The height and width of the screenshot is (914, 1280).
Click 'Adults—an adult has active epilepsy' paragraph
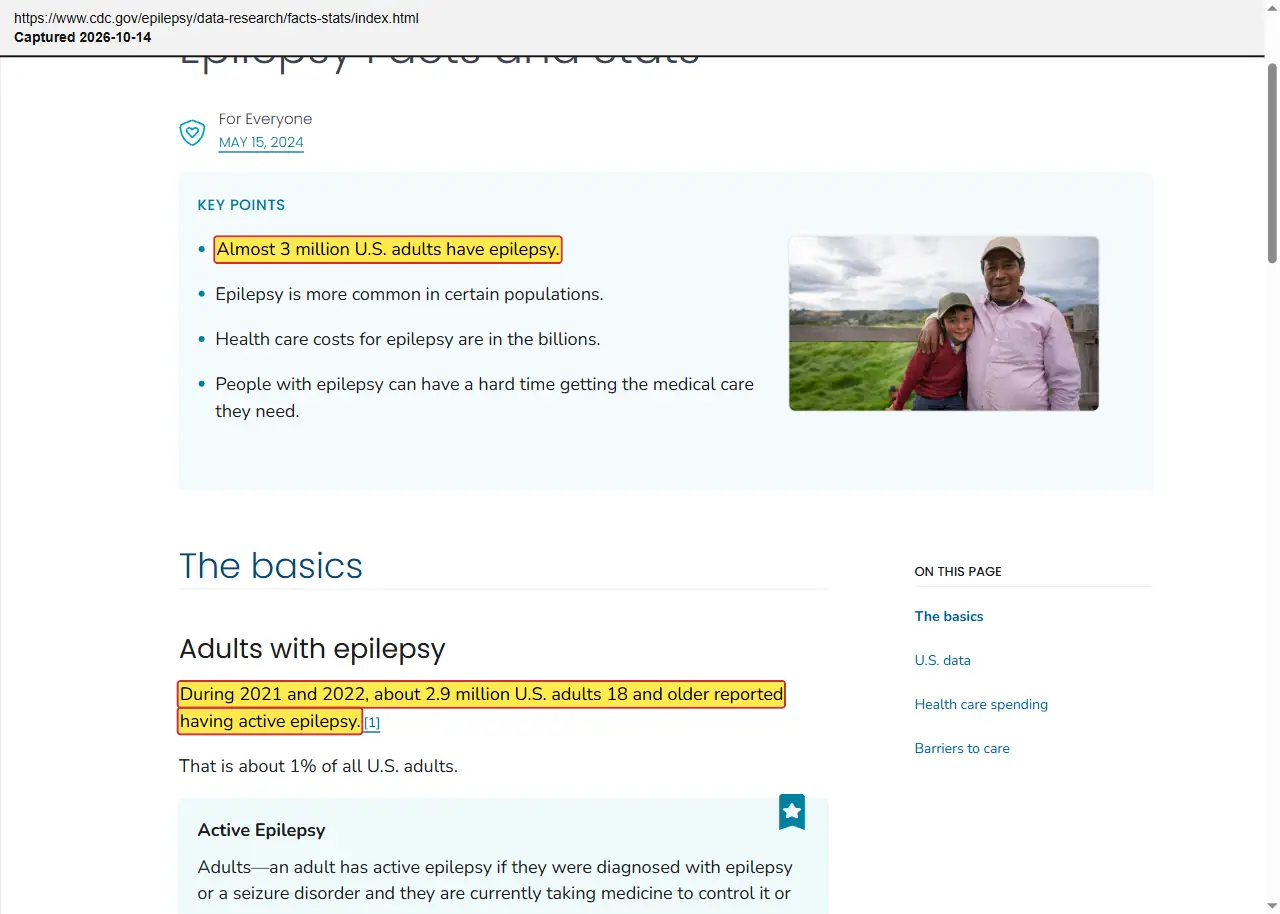click(x=495, y=880)
